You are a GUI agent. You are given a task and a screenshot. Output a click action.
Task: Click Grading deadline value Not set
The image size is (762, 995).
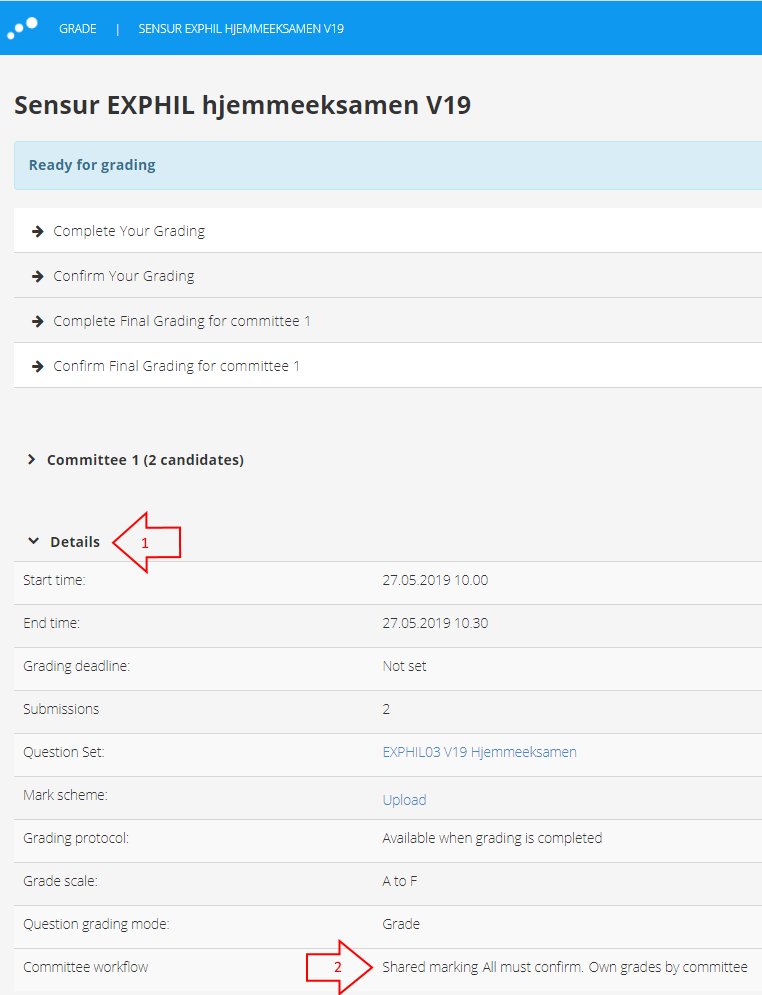(404, 666)
